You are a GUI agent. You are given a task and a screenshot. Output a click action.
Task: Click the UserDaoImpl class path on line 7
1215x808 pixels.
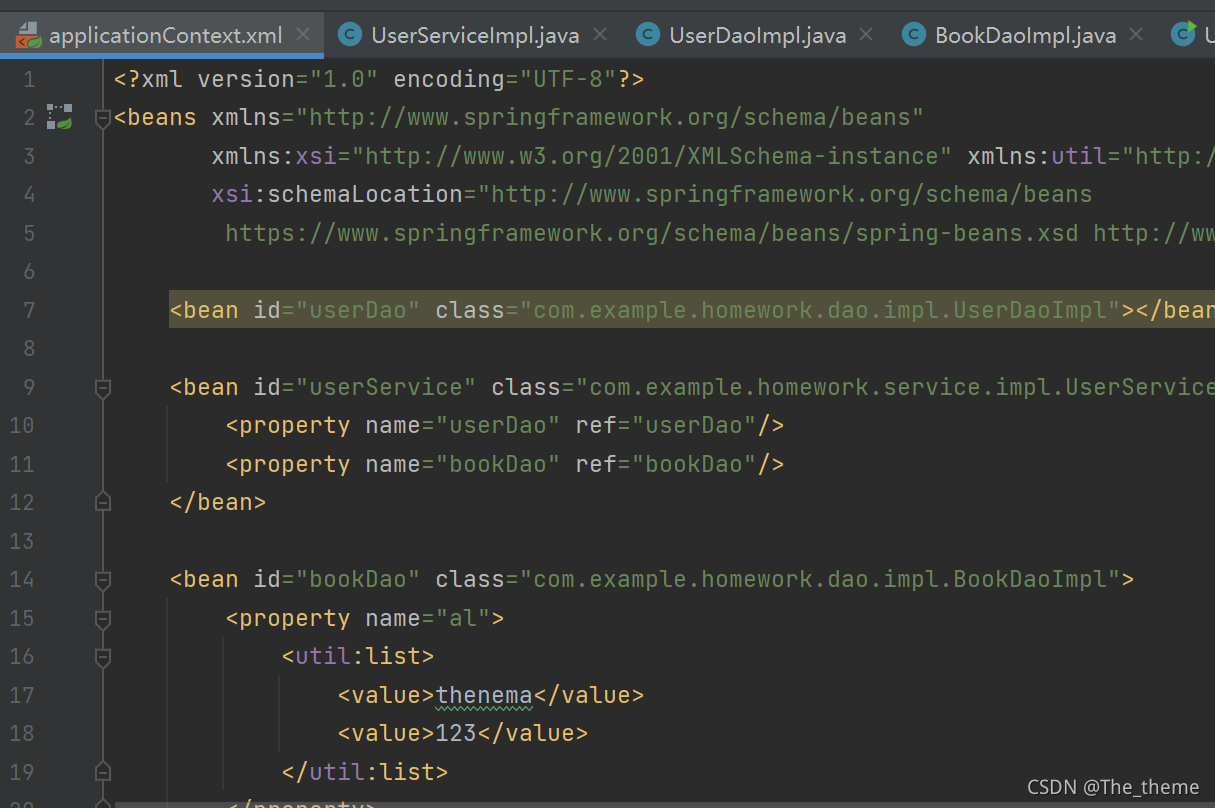(x=825, y=310)
